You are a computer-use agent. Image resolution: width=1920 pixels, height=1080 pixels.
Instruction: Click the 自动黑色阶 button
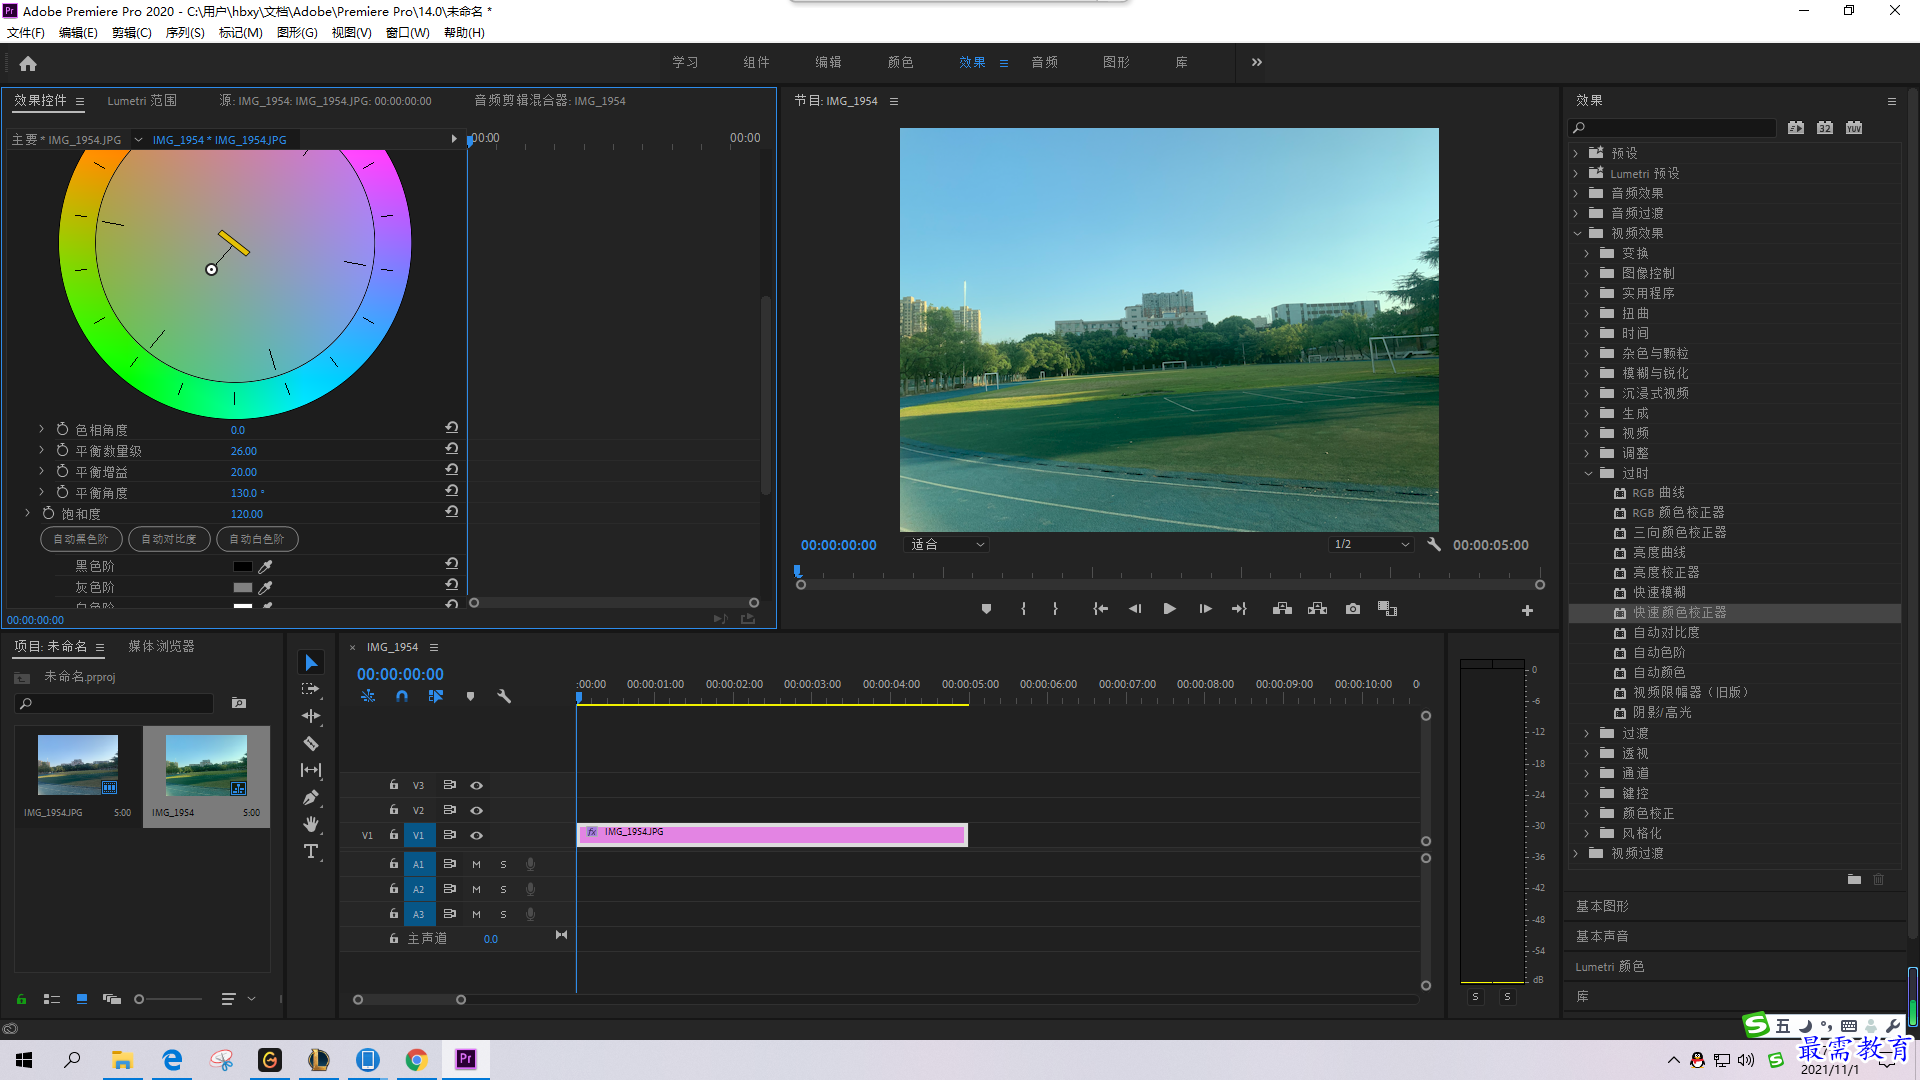[x=81, y=539]
